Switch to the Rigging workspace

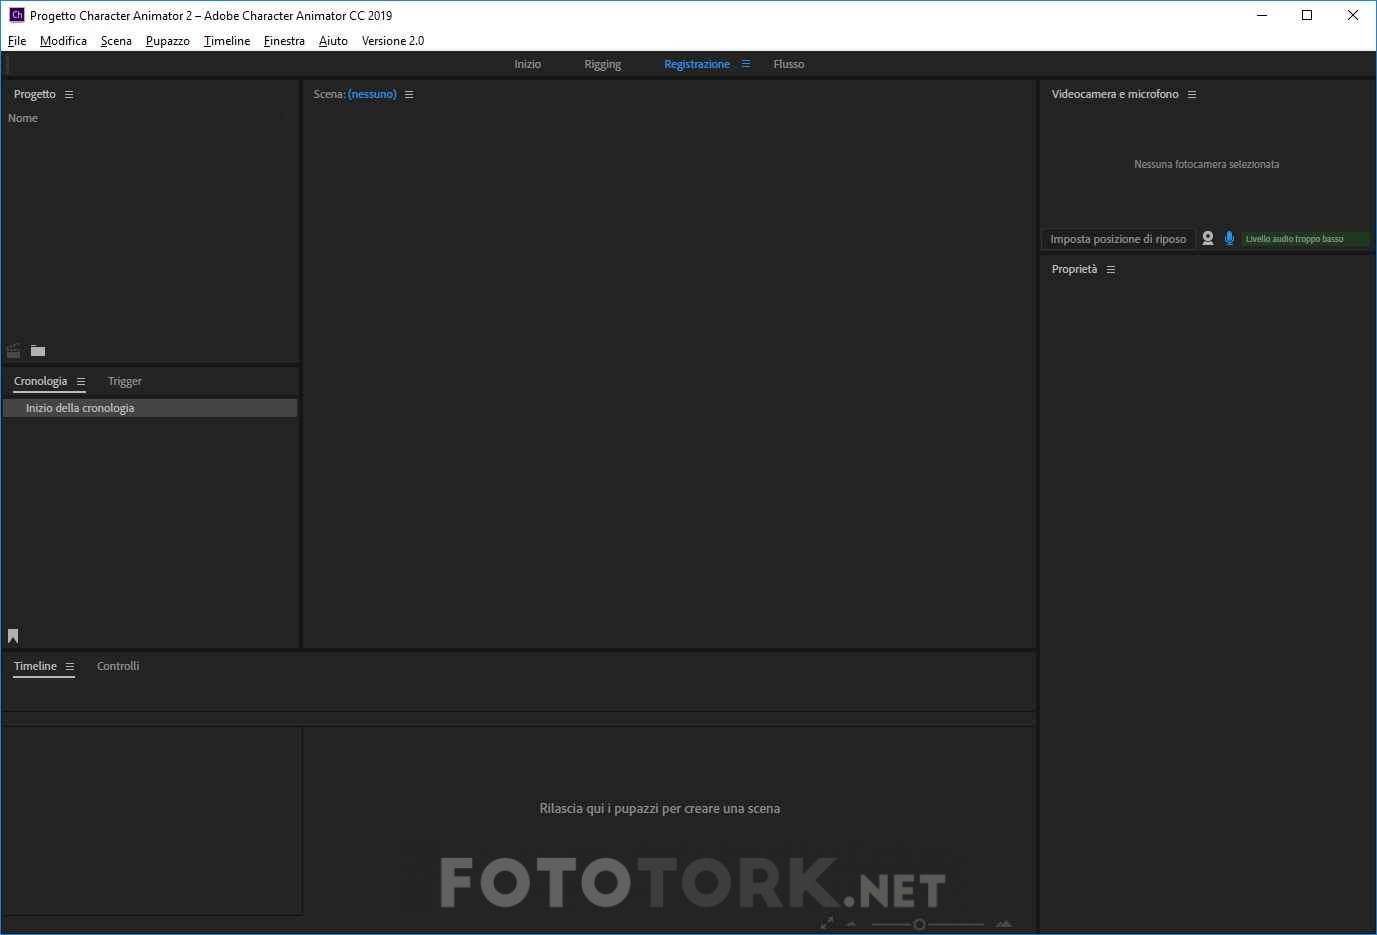tap(603, 64)
